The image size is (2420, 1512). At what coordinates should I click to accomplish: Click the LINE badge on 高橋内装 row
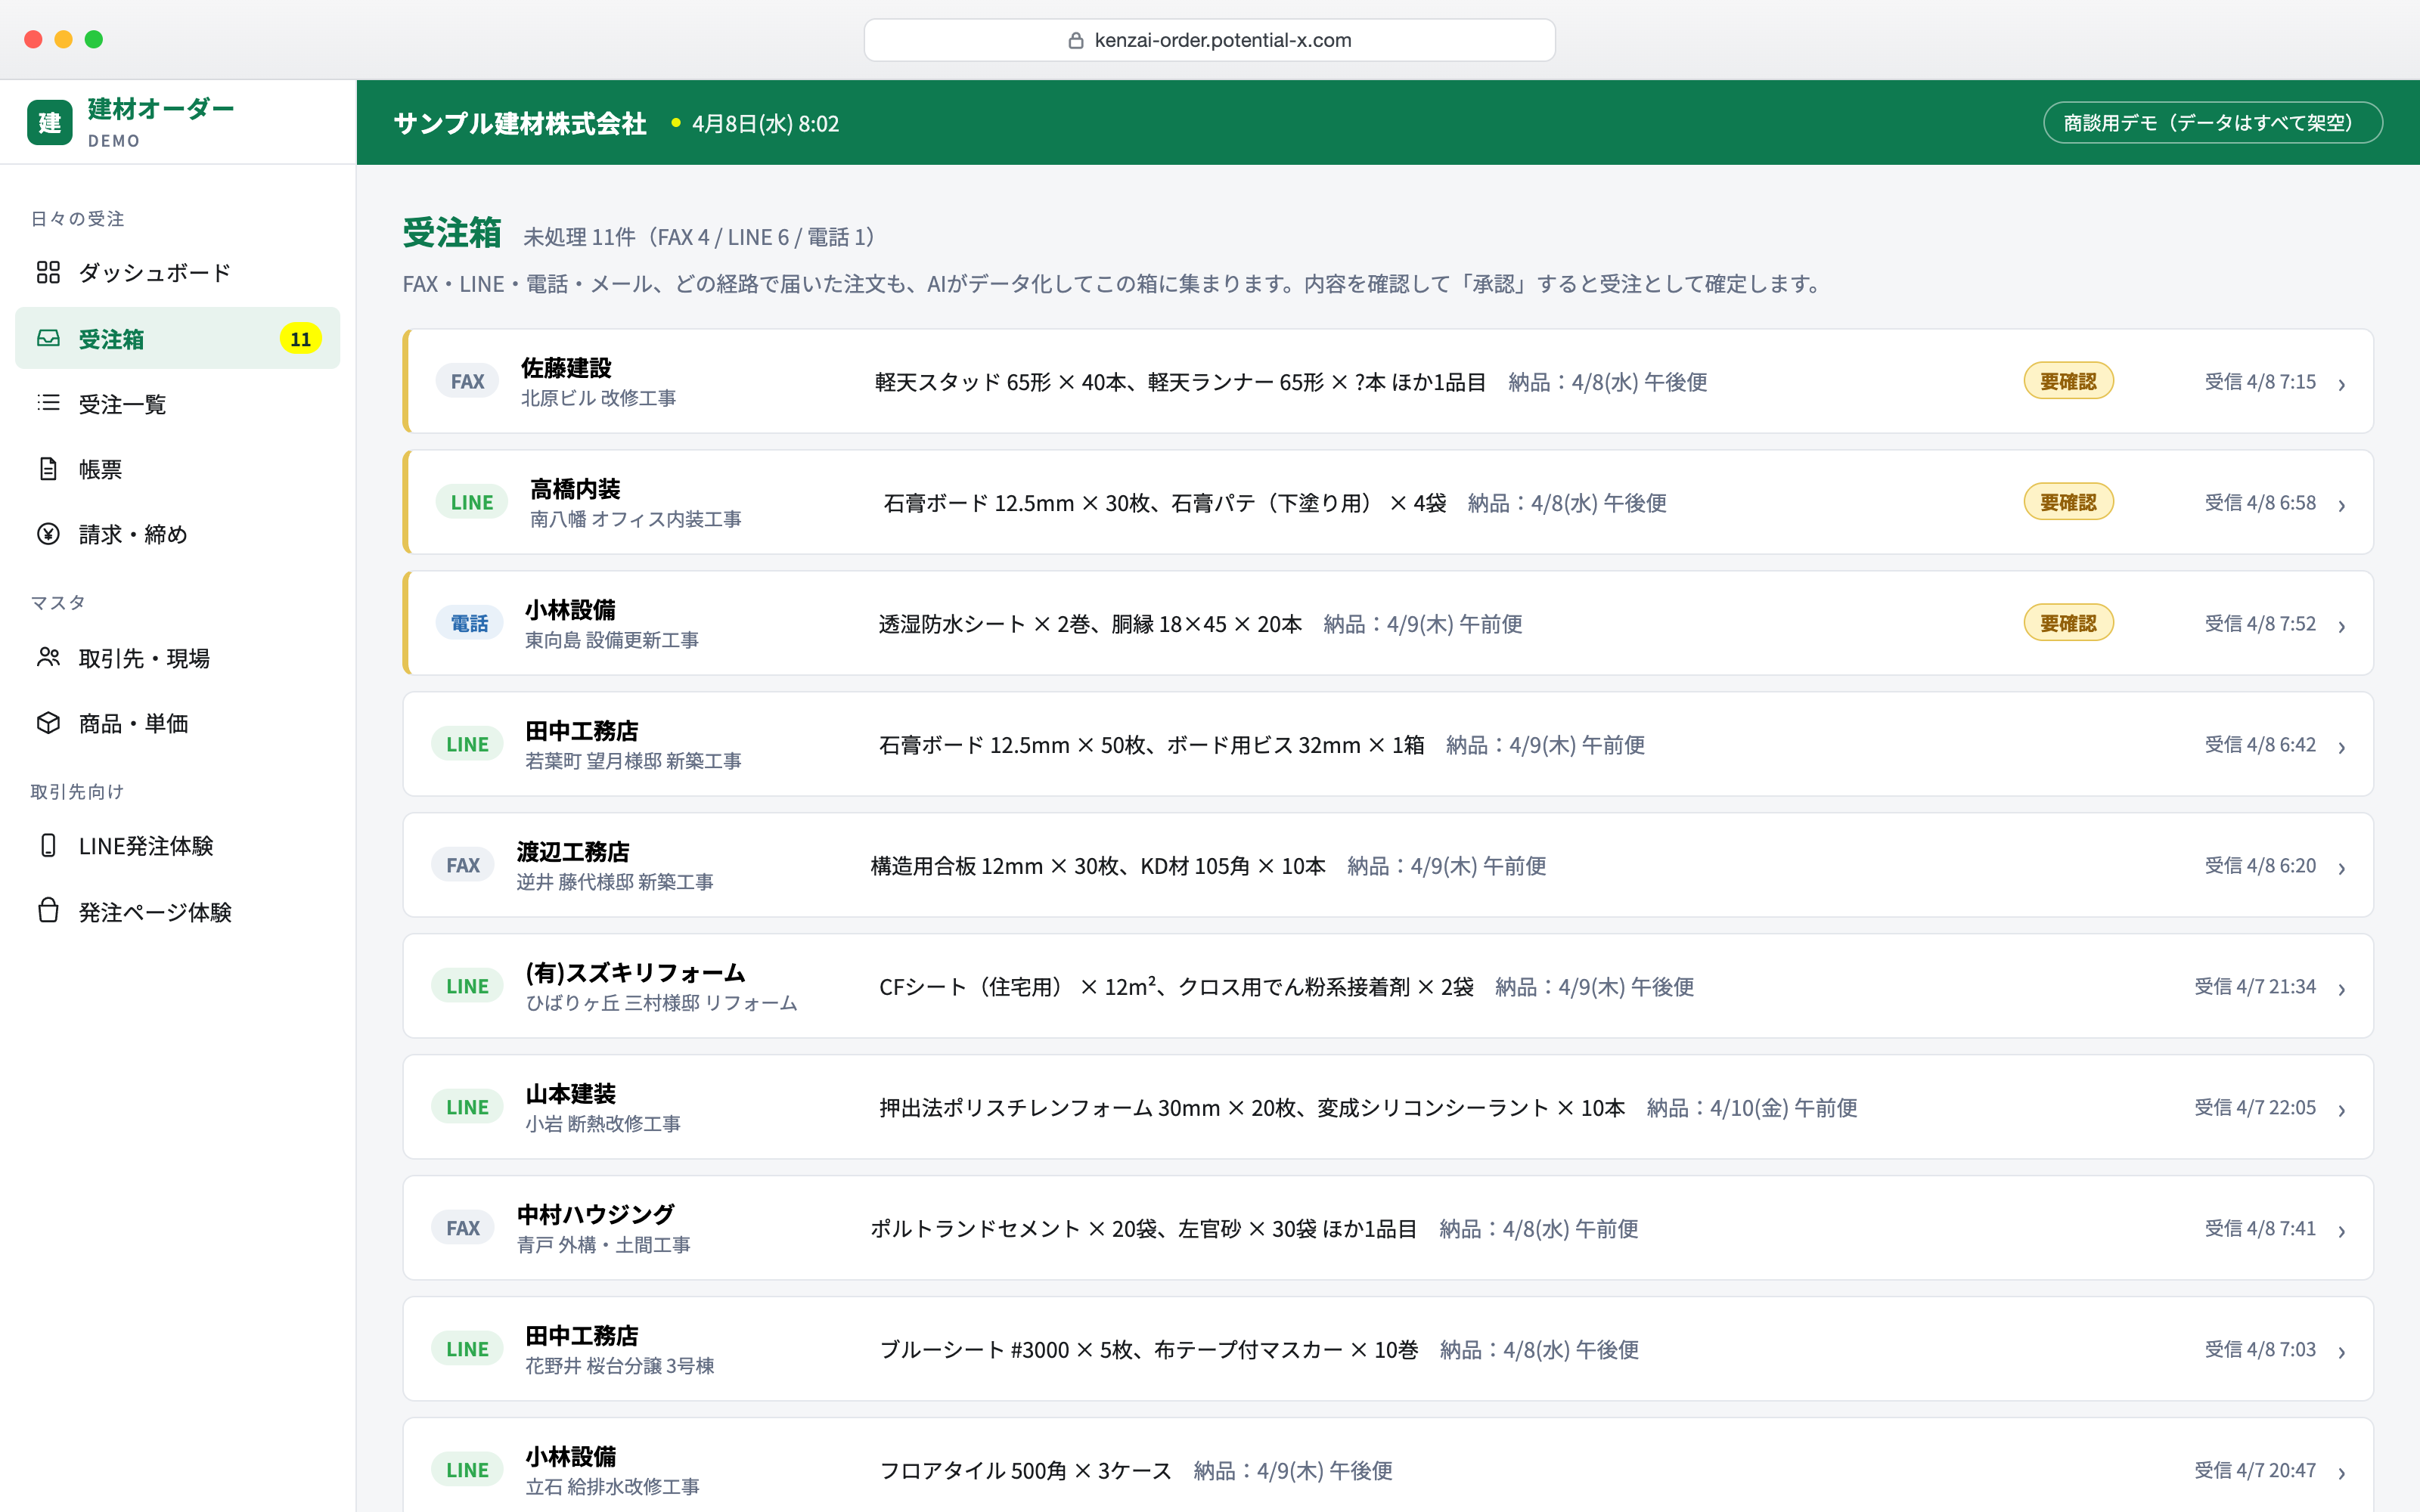click(472, 502)
